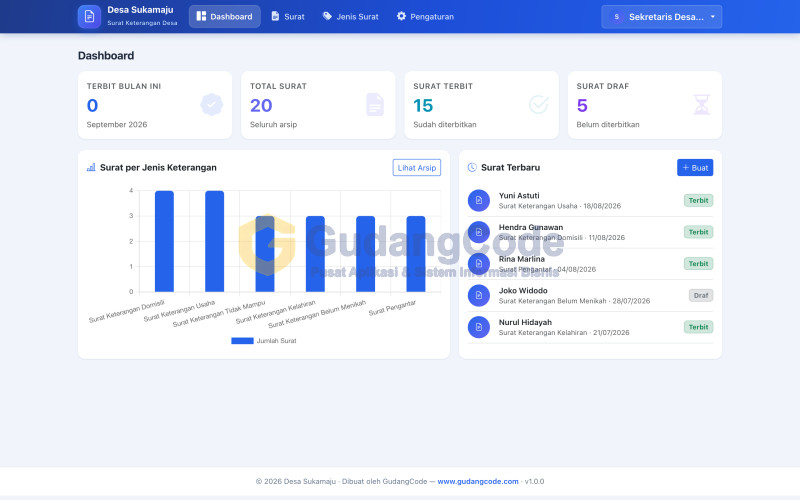Click the Total Surat value 20
The width and height of the screenshot is (800, 500).
click(x=261, y=106)
